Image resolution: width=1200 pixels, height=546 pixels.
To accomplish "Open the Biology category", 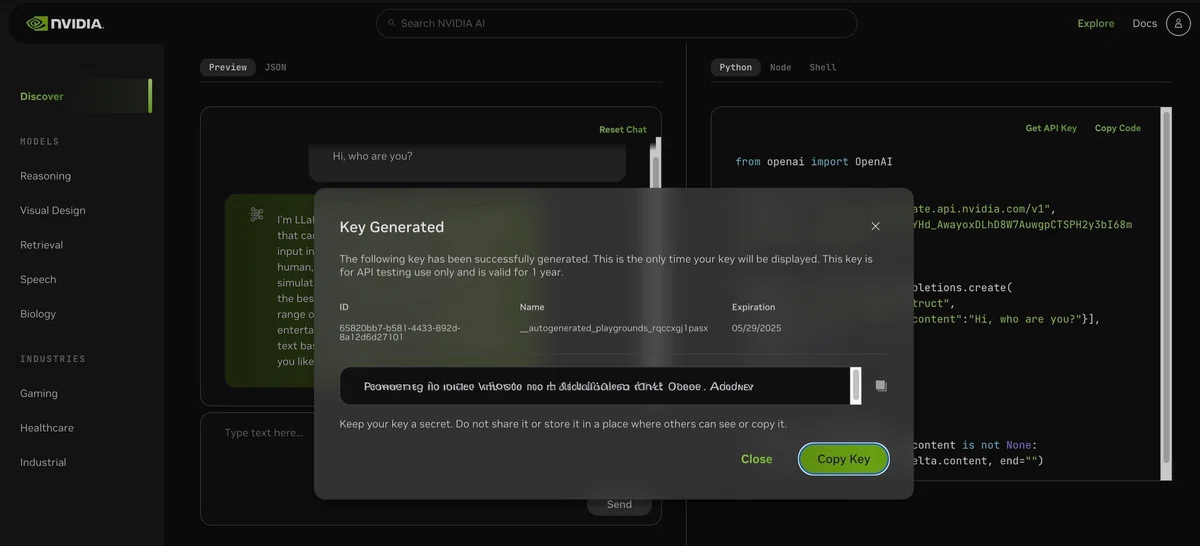I will [38, 314].
